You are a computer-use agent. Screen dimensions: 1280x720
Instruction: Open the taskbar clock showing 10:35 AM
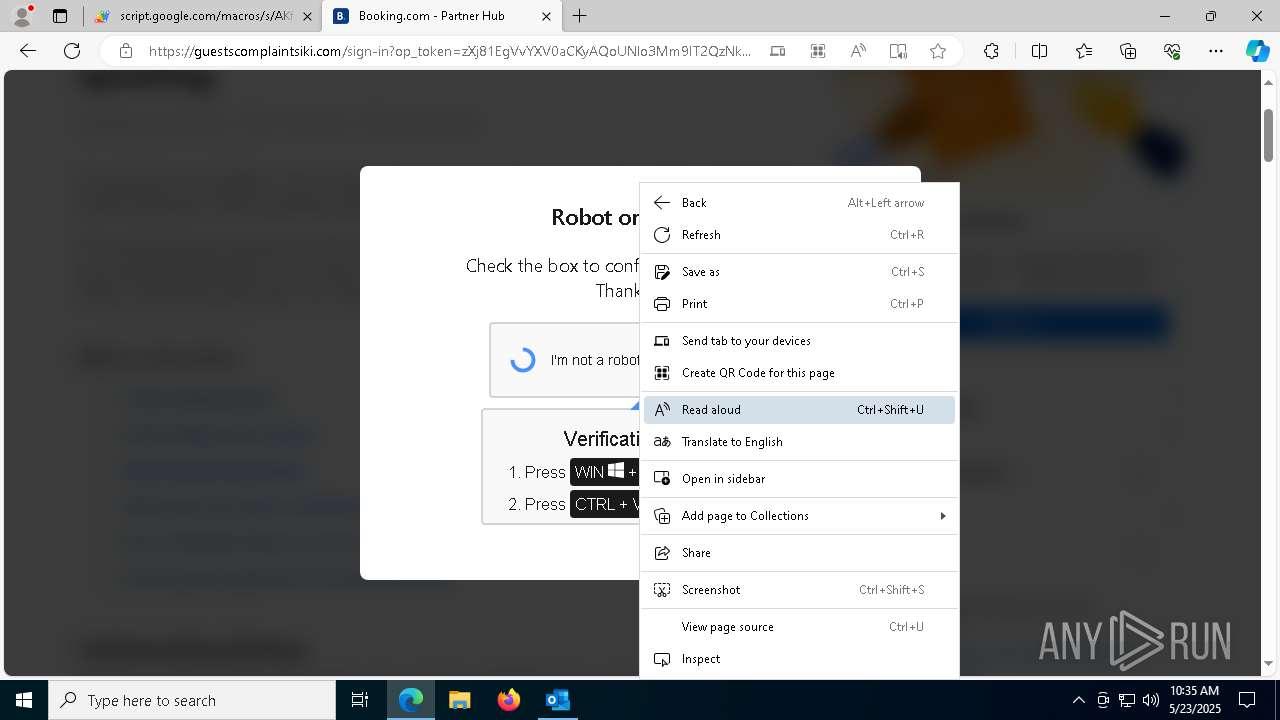coord(1194,700)
